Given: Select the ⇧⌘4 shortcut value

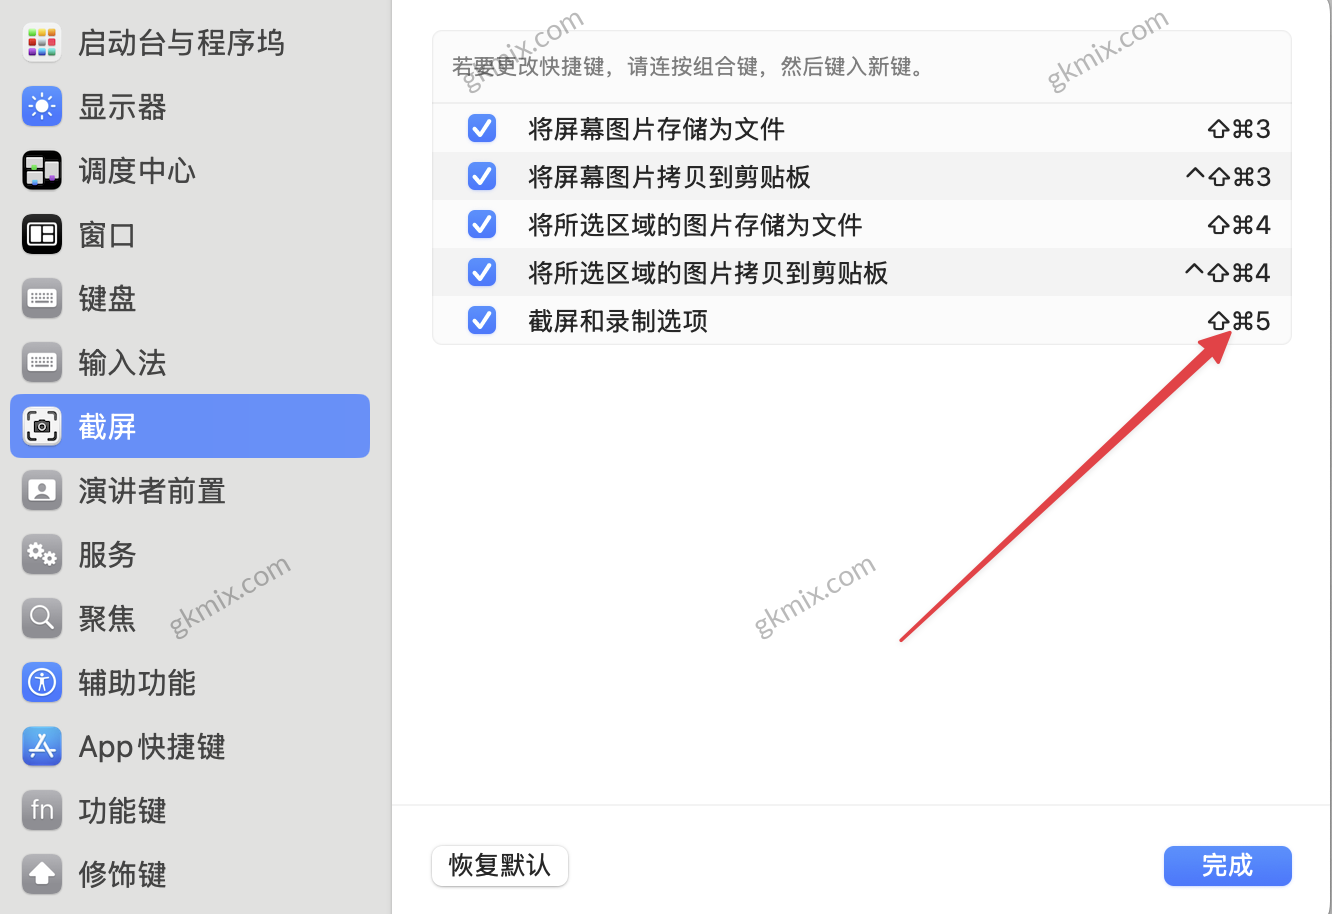Looking at the screenshot, I should pyautogui.click(x=1239, y=225).
